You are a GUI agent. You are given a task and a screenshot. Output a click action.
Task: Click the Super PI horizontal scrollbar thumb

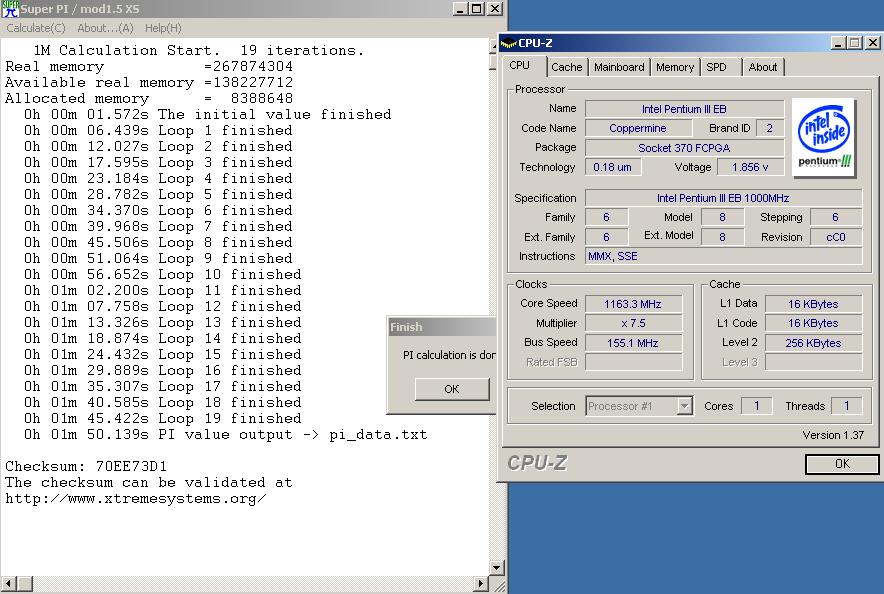(x=24, y=583)
